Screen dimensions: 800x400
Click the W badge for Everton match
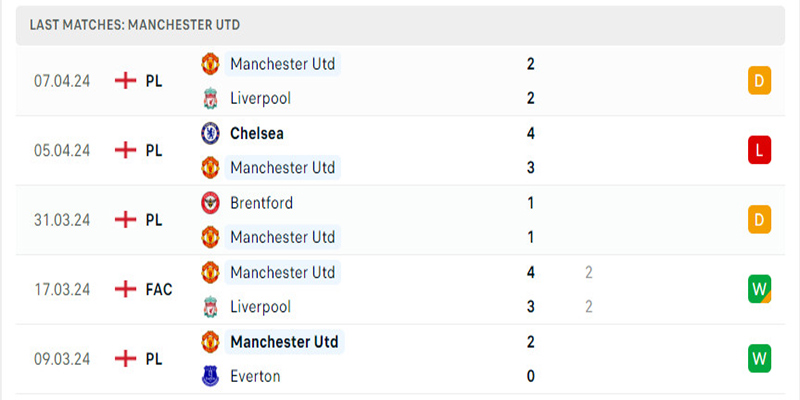759,359
